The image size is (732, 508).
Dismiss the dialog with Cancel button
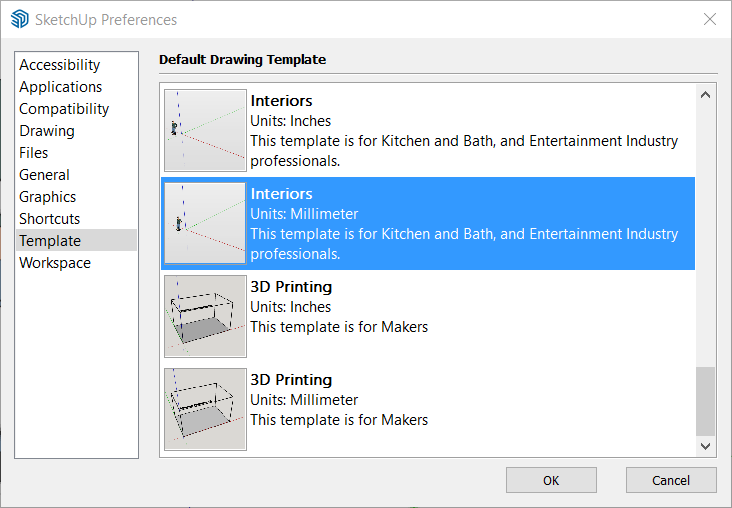pyautogui.click(x=671, y=480)
